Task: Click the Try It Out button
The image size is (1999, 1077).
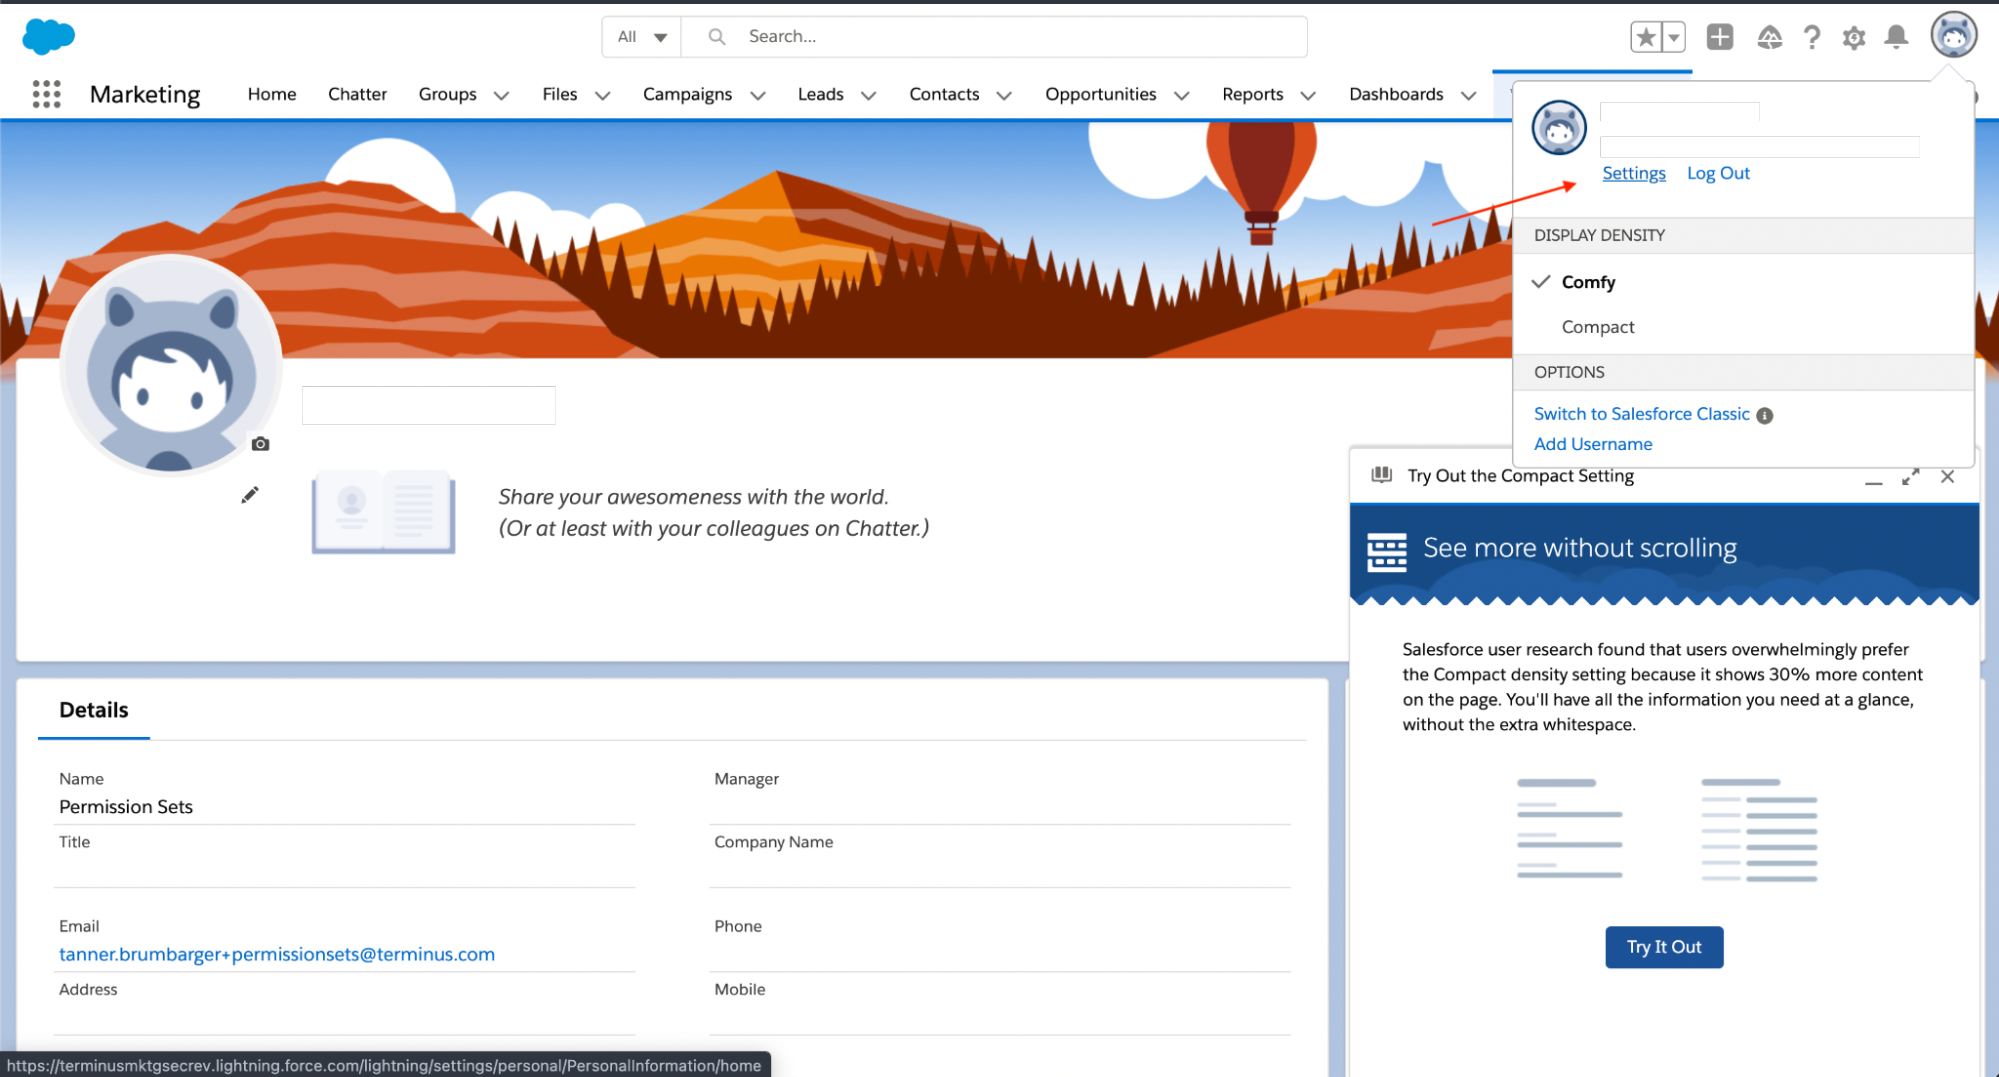Action: [x=1664, y=947]
